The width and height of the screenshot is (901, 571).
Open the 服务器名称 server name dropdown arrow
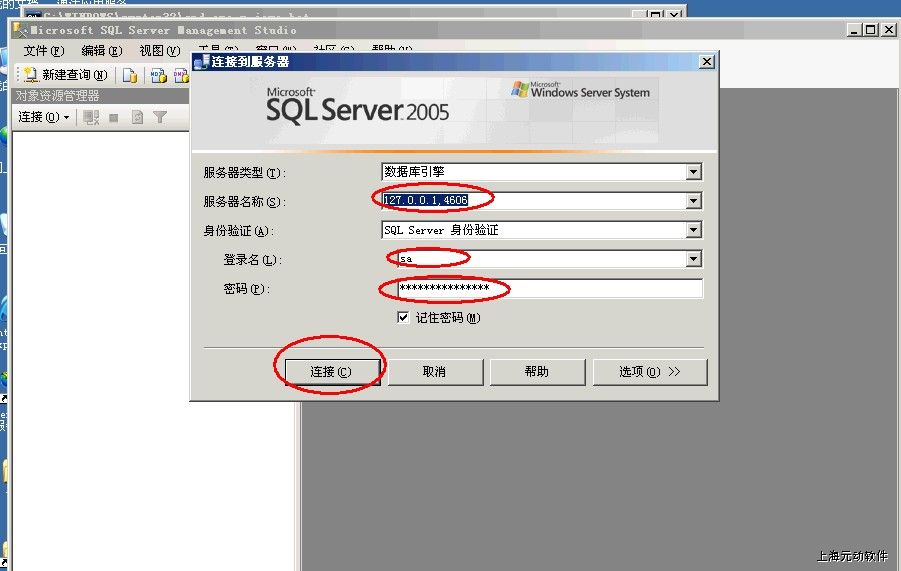(x=693, y=201)
